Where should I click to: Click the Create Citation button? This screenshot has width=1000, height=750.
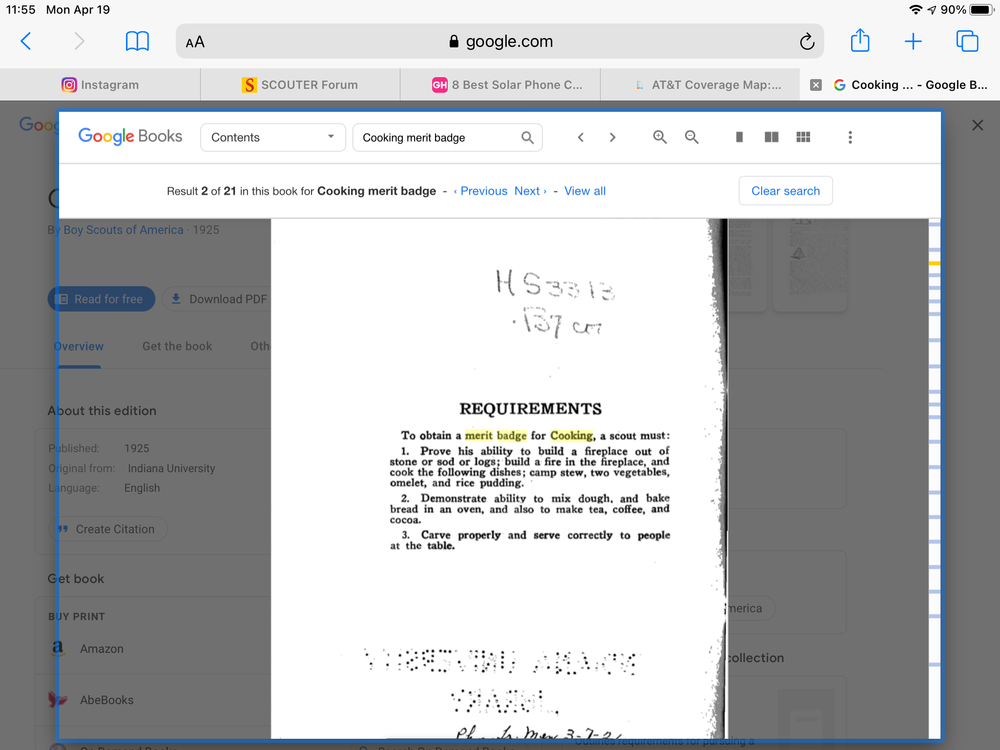pos(108,529)
